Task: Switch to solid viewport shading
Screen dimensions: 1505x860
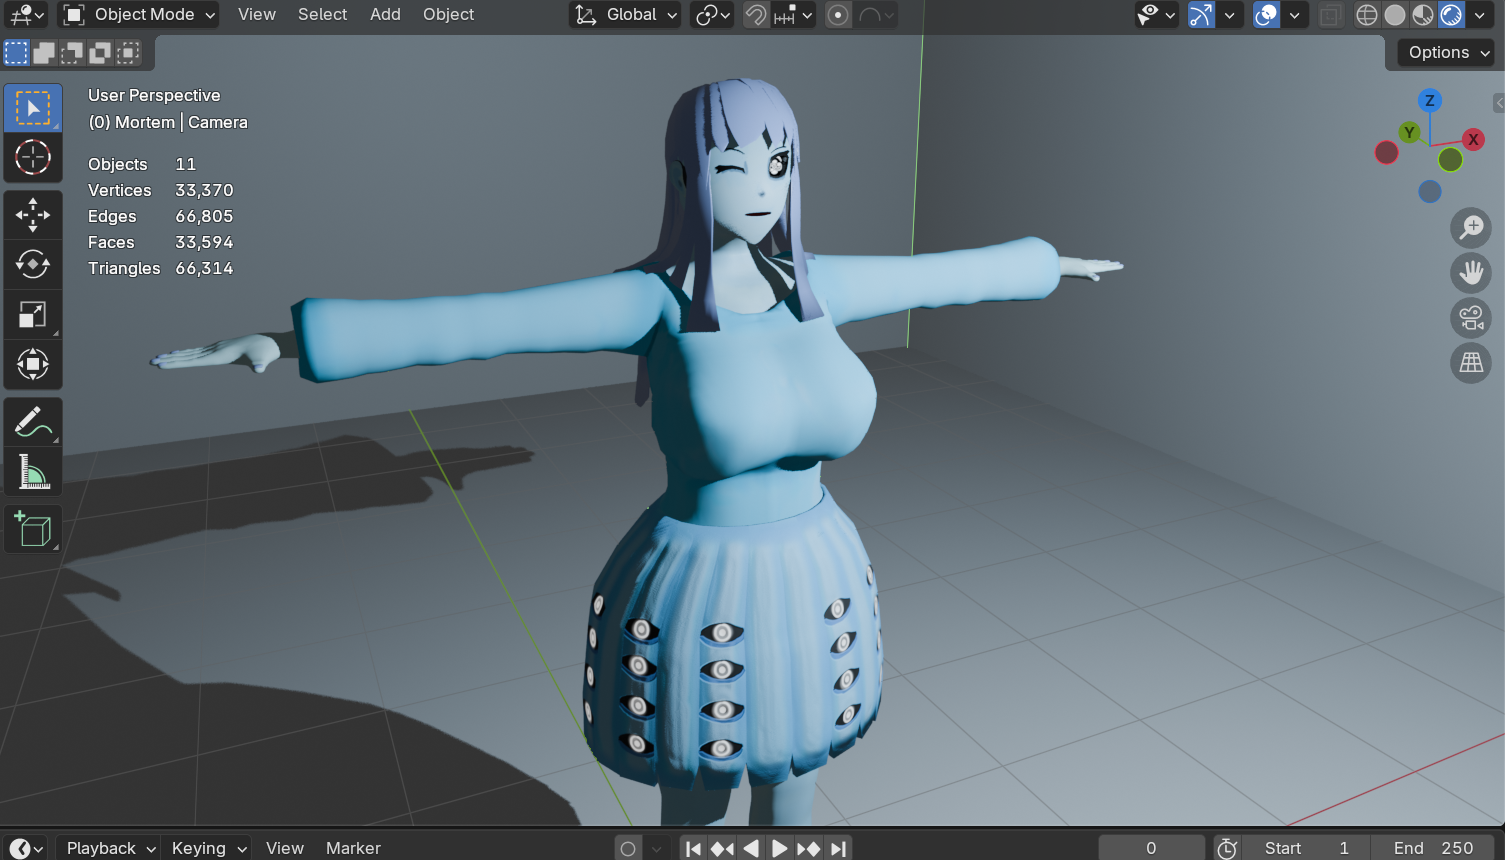Action: click(1395, 15)
